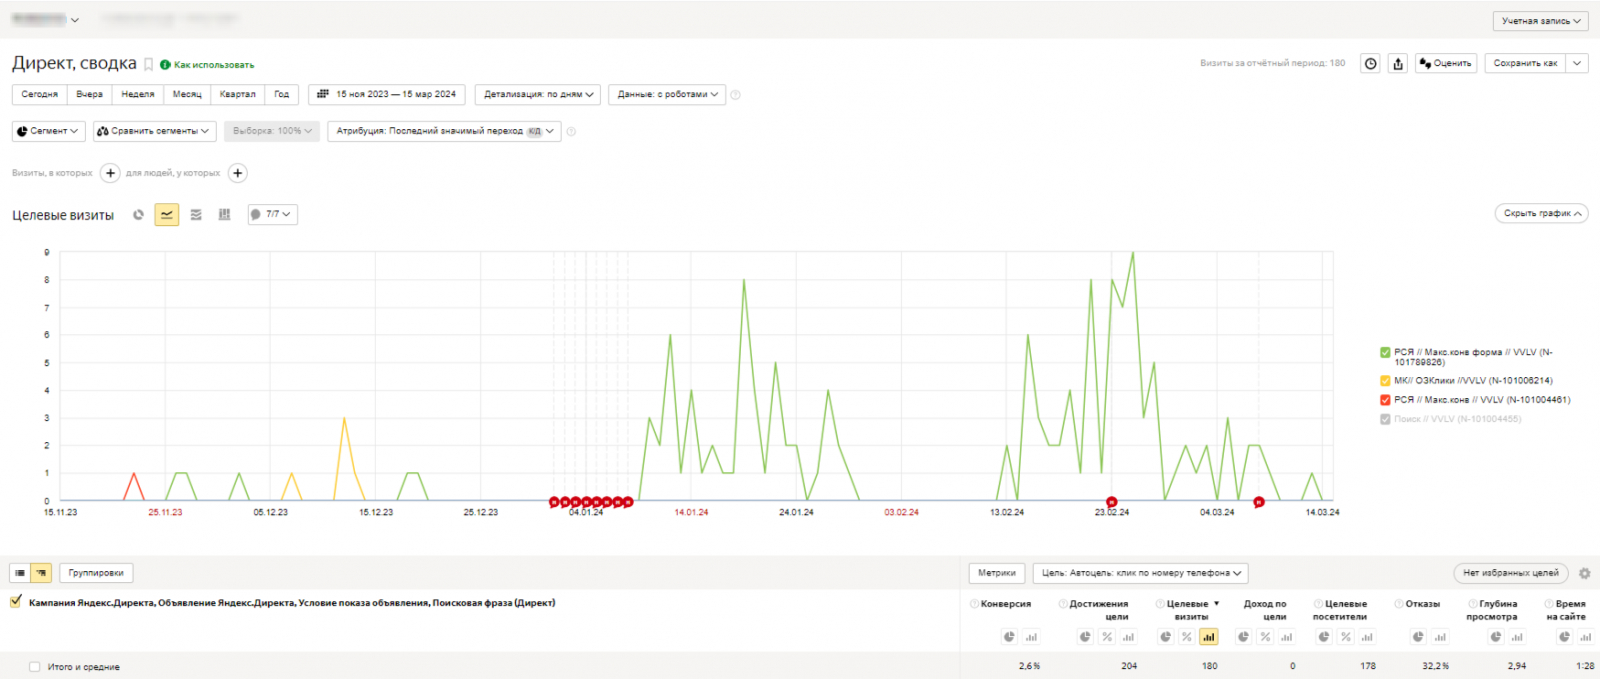
Task: Select the stacked area chart icon
Action: pos(196,215)
